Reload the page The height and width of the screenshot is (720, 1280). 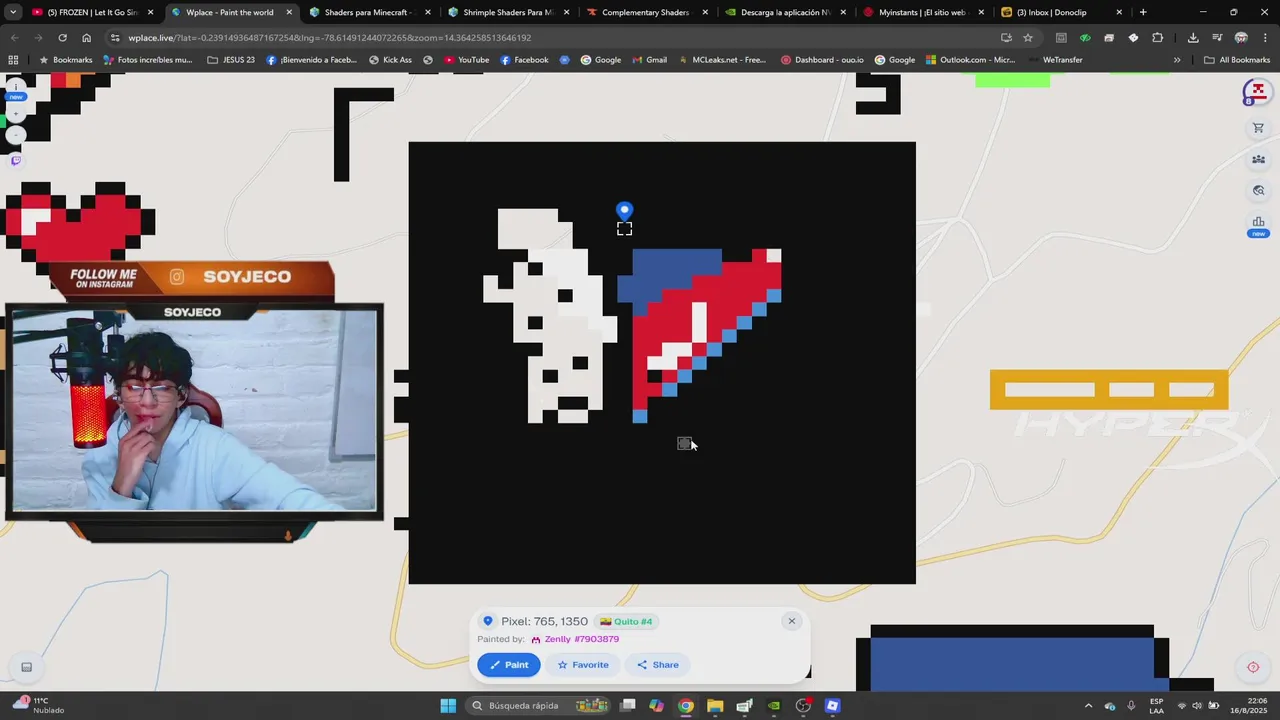click(x=62, y=38)
